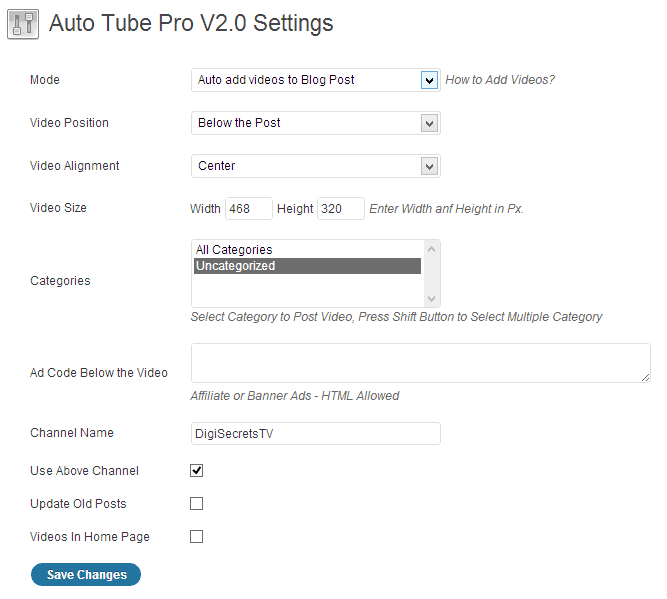This screenshot has width=667, height=599.
Task: Open the Mode dropdown
Action: [x=315, y=80]
